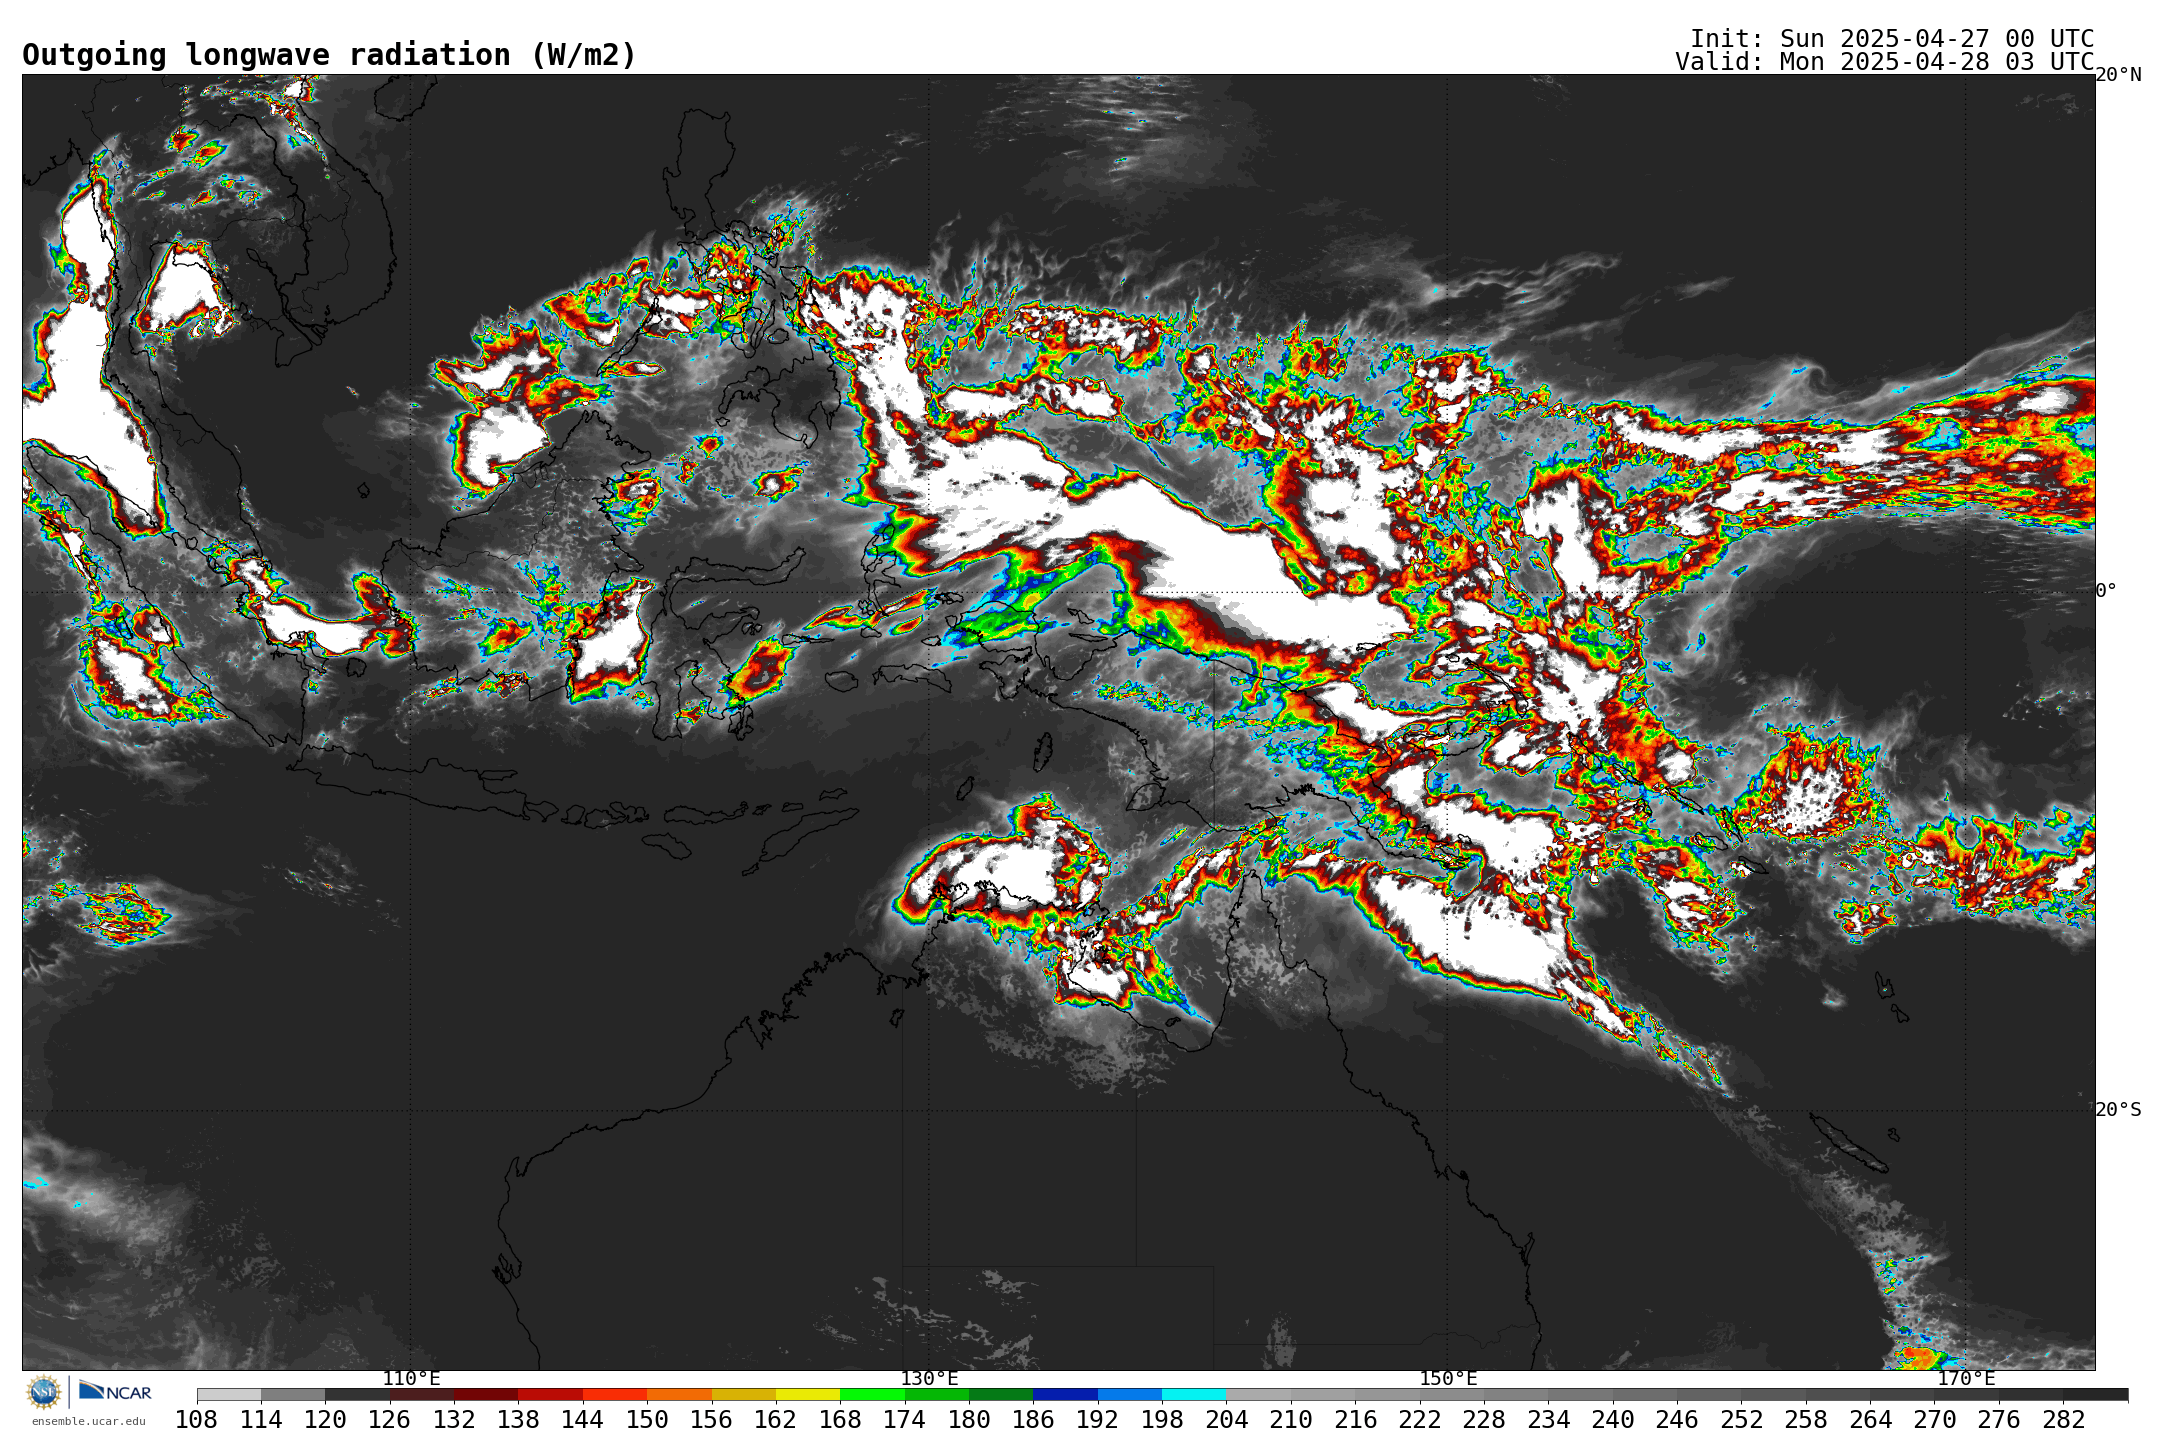
Task: Click the colorbar value 168
Action: [840, 1420]
